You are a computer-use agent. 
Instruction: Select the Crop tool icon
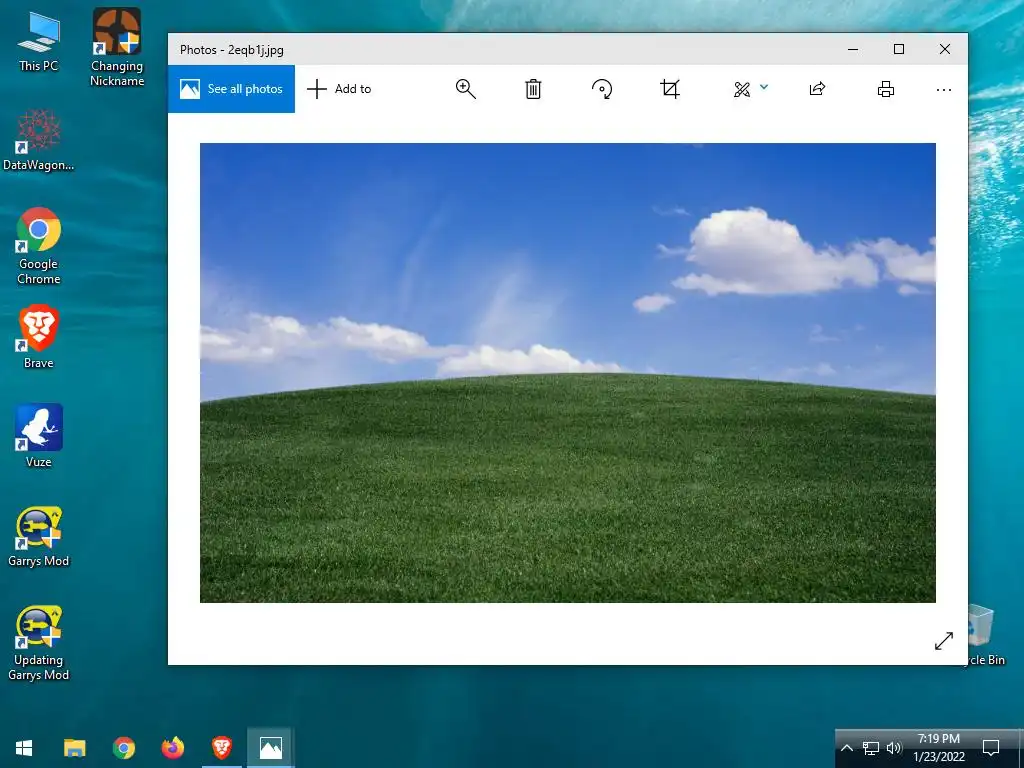(670, 89)
